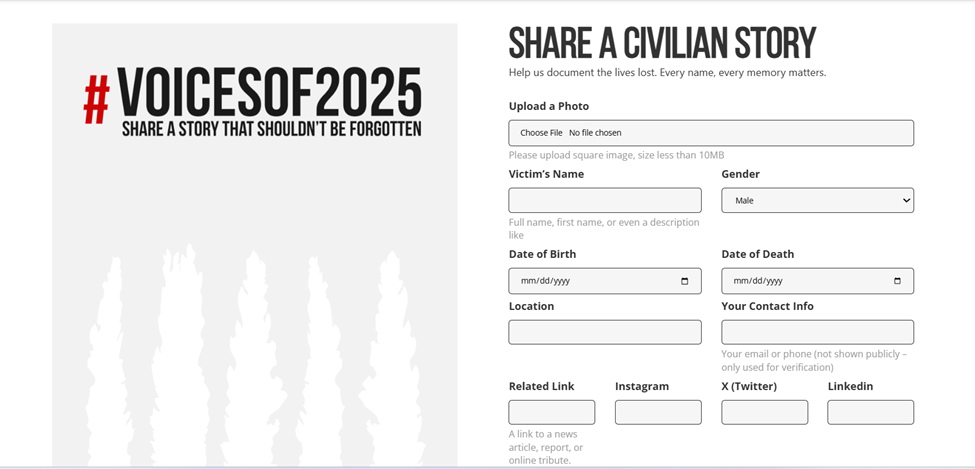Click into Your Contact Info field
Screen dimensions: 975x469
point(817,333)
